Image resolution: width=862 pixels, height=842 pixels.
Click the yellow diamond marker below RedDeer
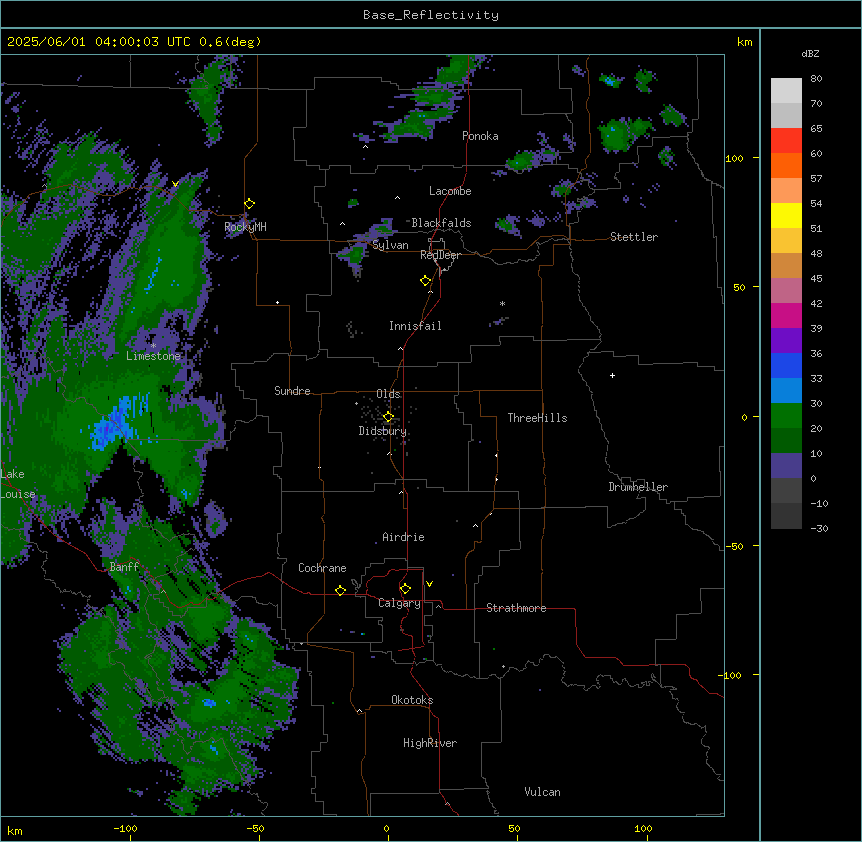point(426,281)
